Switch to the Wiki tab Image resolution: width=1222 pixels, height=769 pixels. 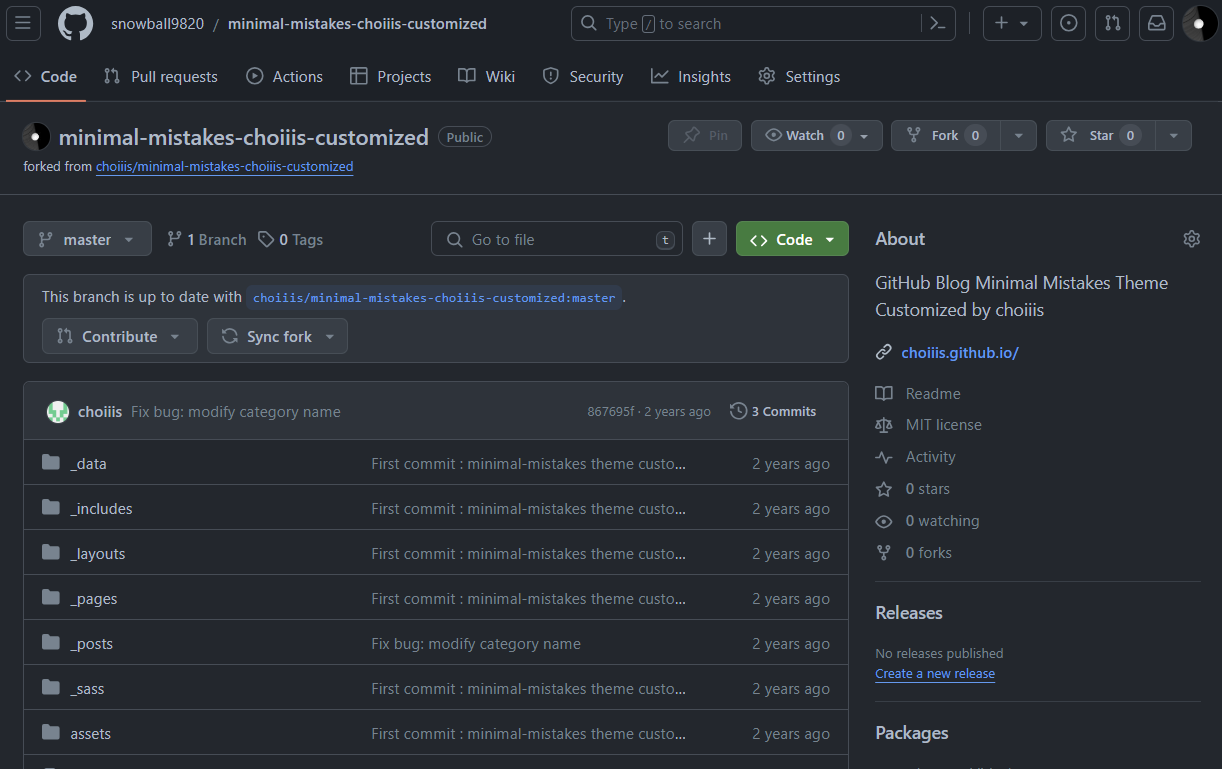coord(487,77)
